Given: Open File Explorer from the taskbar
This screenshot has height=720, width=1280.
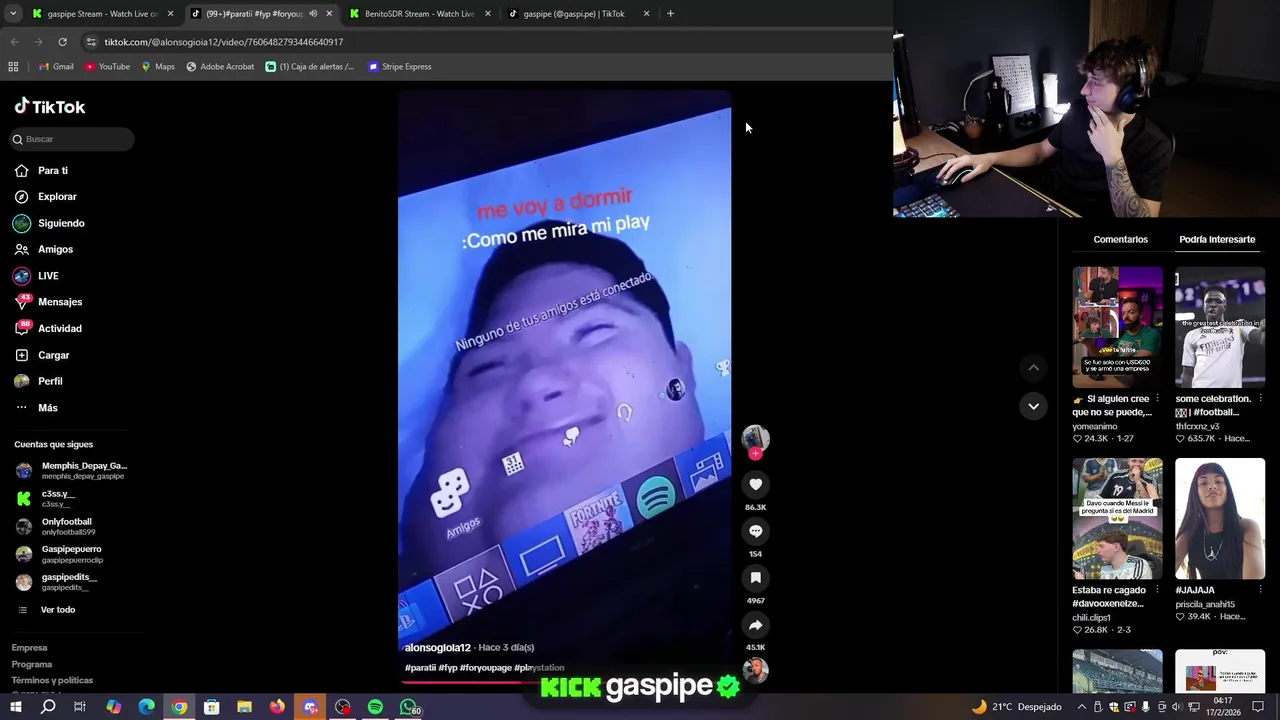Looking at the screenshot, I should (244, 707).
